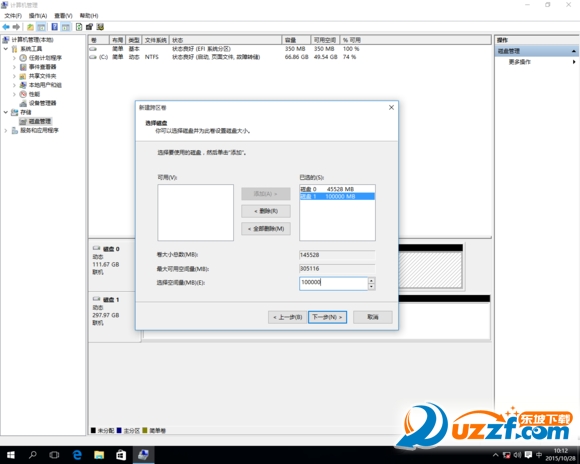Collapse 磁盘管理 section in Actions pane
Image resolution: width=580 pixels, height=464 pixels.
pyautogui.click(x=573, y=51)
